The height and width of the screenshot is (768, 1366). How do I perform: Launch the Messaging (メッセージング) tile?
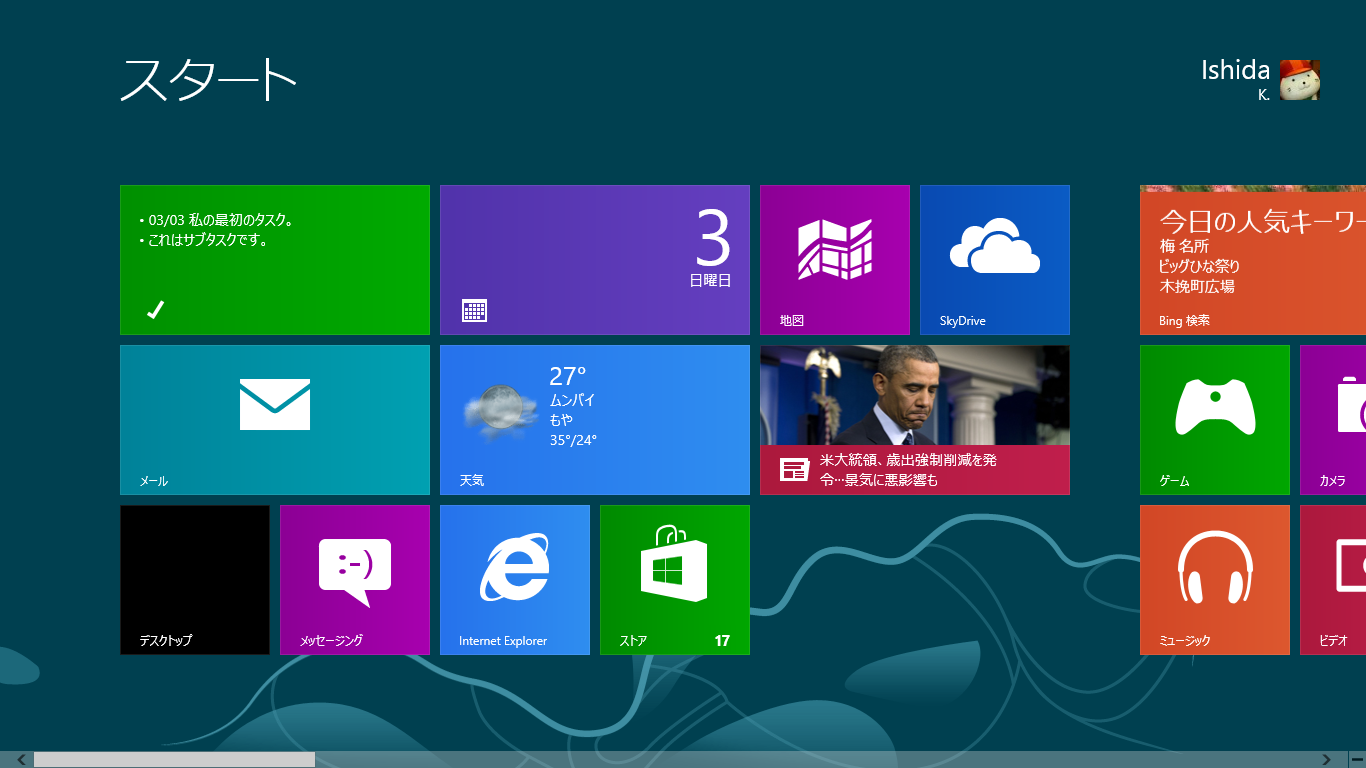pos(355,580)
